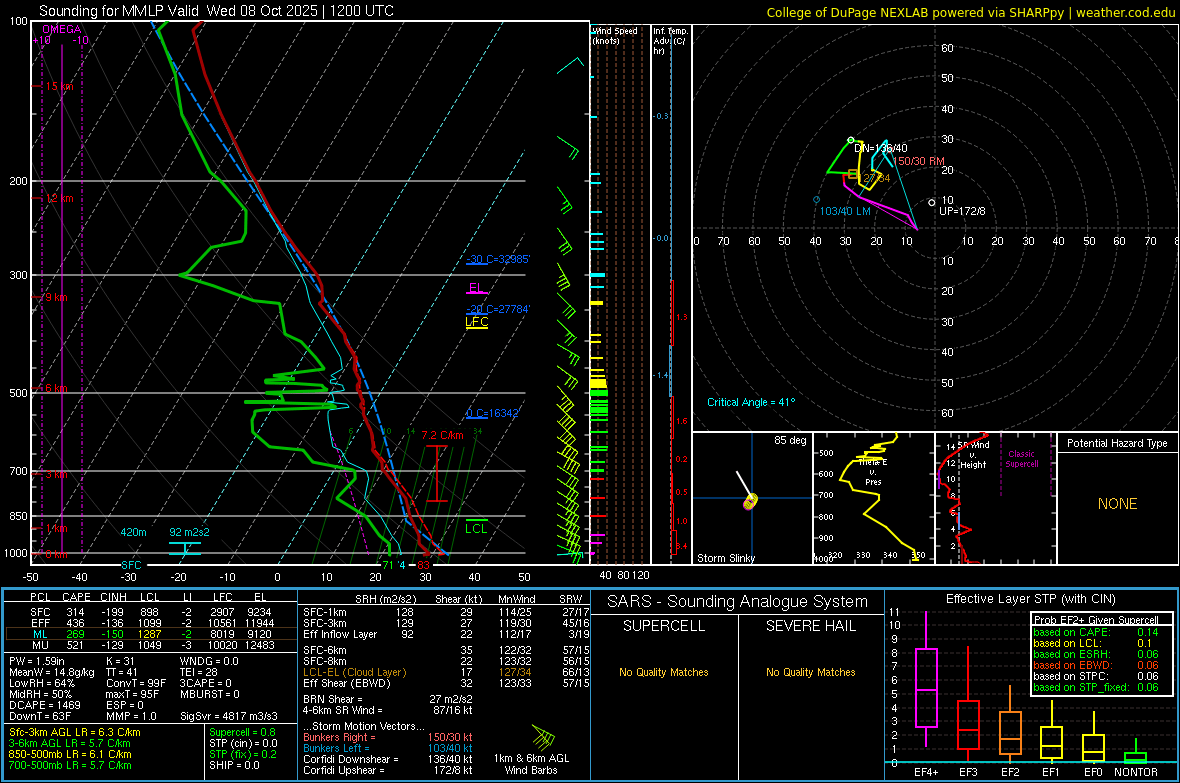Select the MU parcel row in the CAPE table

pyautogui.click(x=151, y=645)
